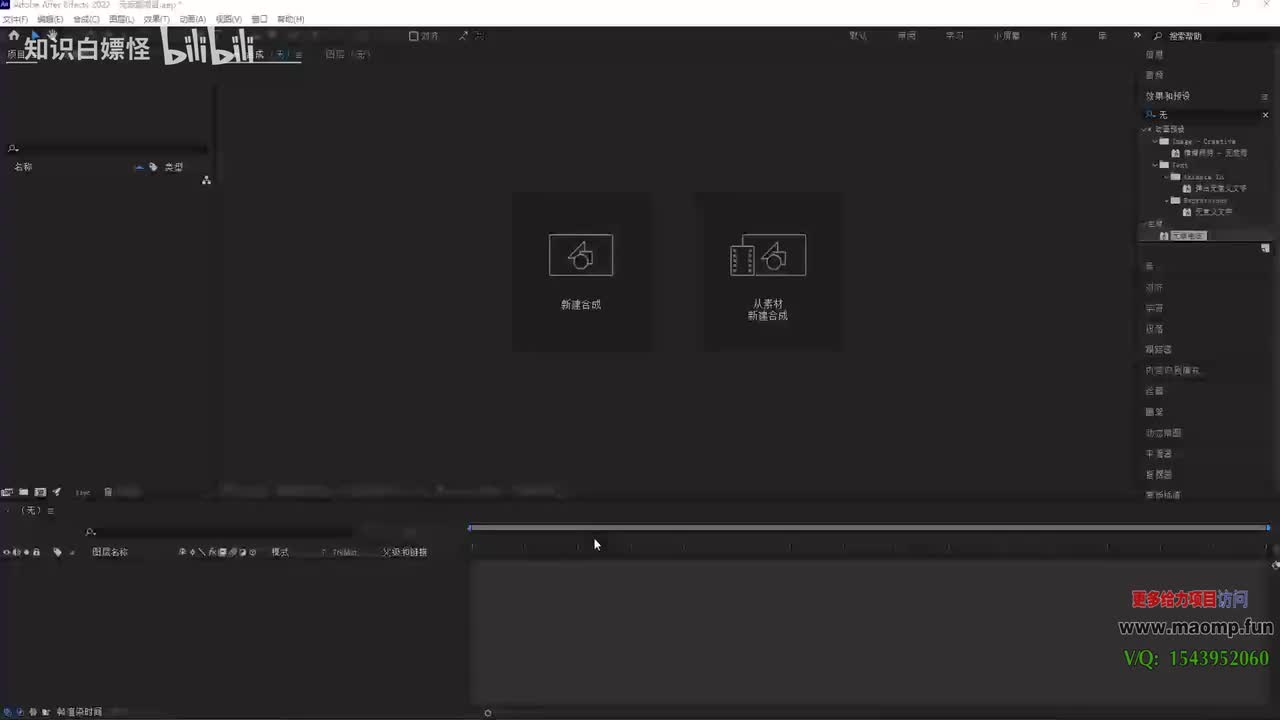
Task: Open the 效果(T) menu
Action: (x=157, y=19)
